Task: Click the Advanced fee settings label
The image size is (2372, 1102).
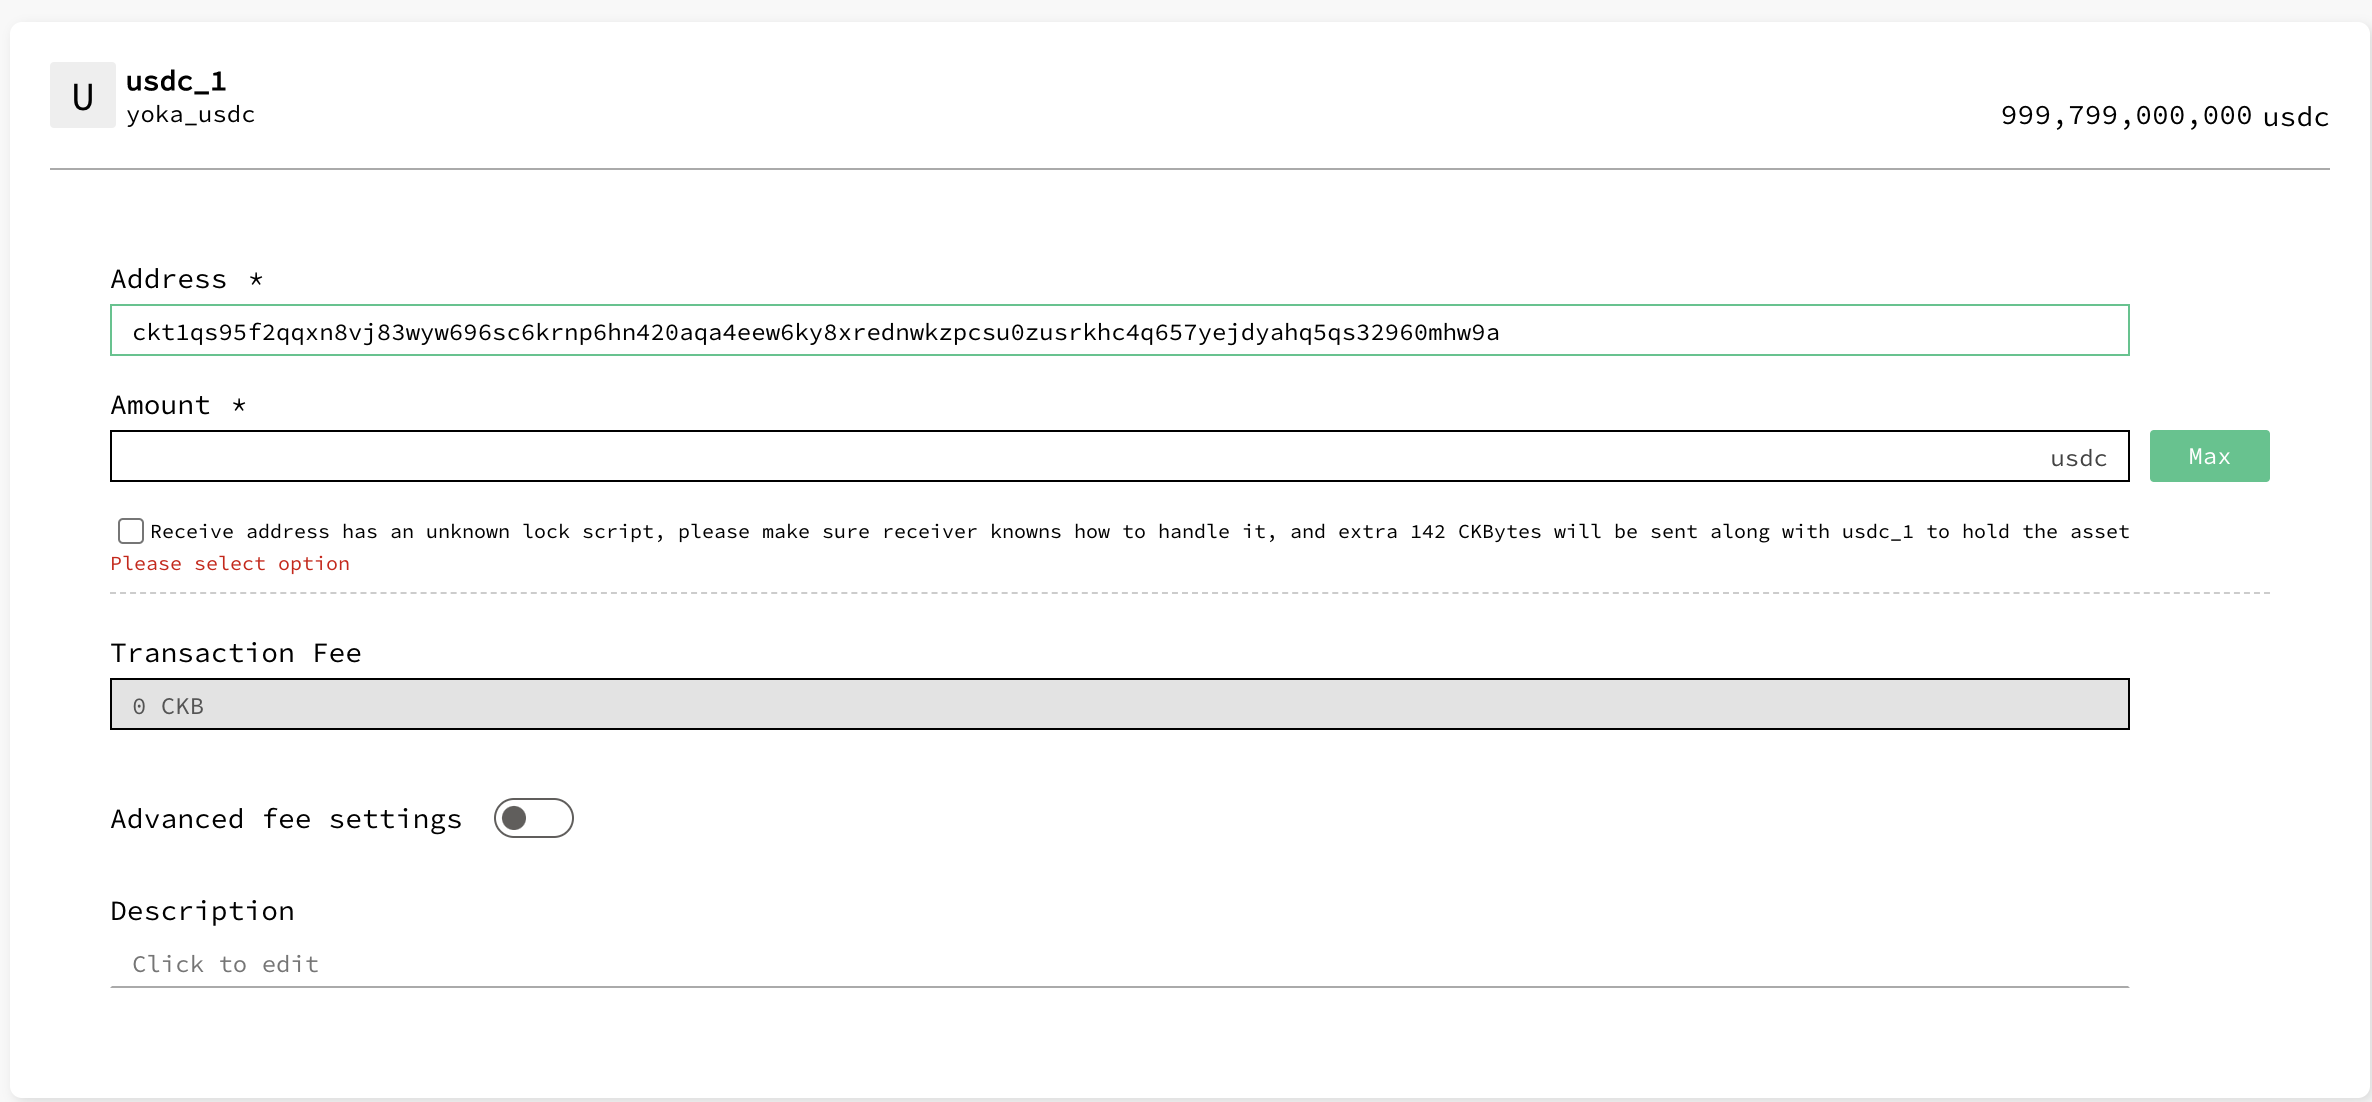Action: [286, 819]
